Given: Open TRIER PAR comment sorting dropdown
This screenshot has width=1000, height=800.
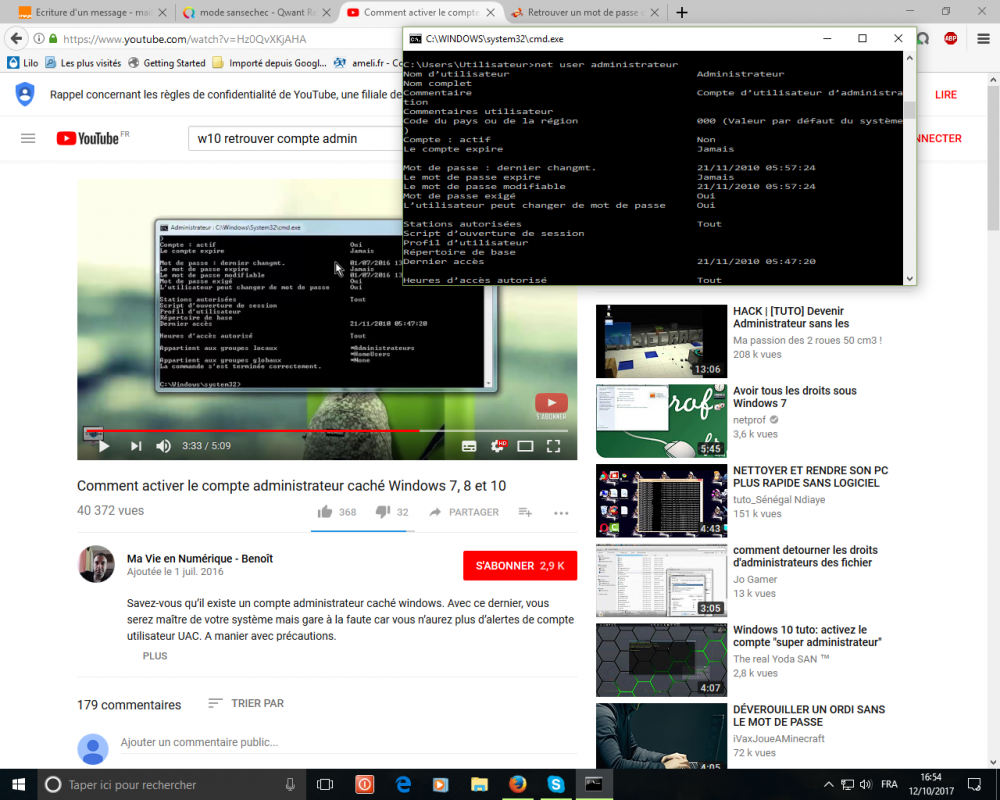Looking at the screenshot, I should [x=246, y=703].
